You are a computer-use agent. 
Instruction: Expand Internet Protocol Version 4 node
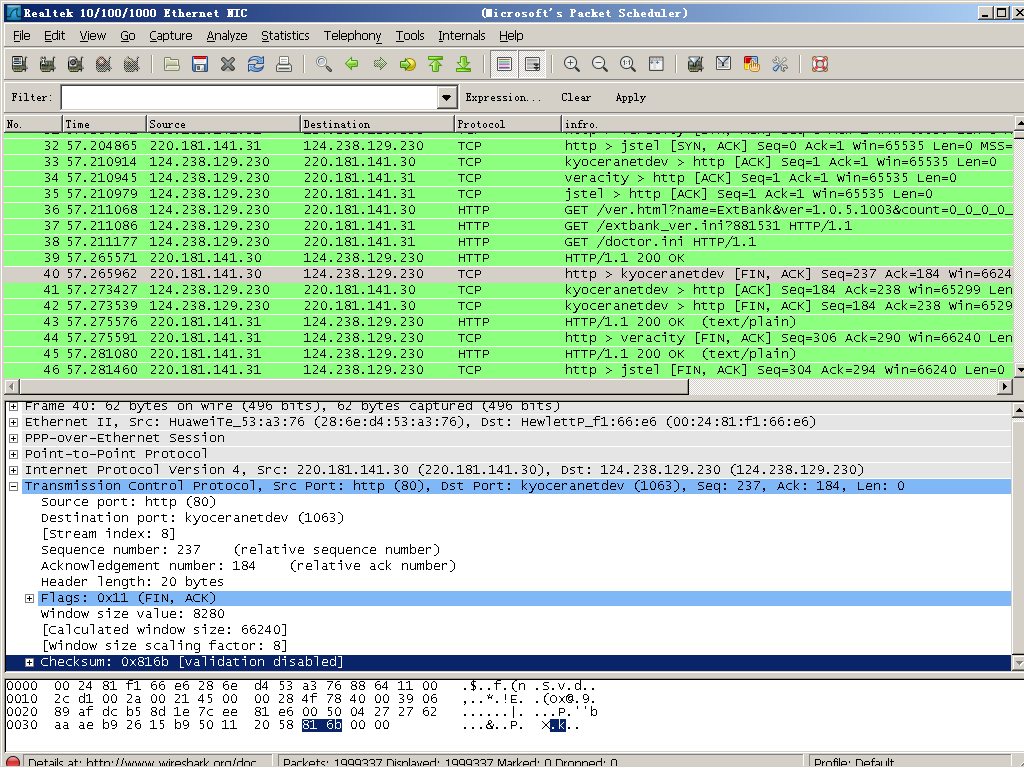pos(13,470)
